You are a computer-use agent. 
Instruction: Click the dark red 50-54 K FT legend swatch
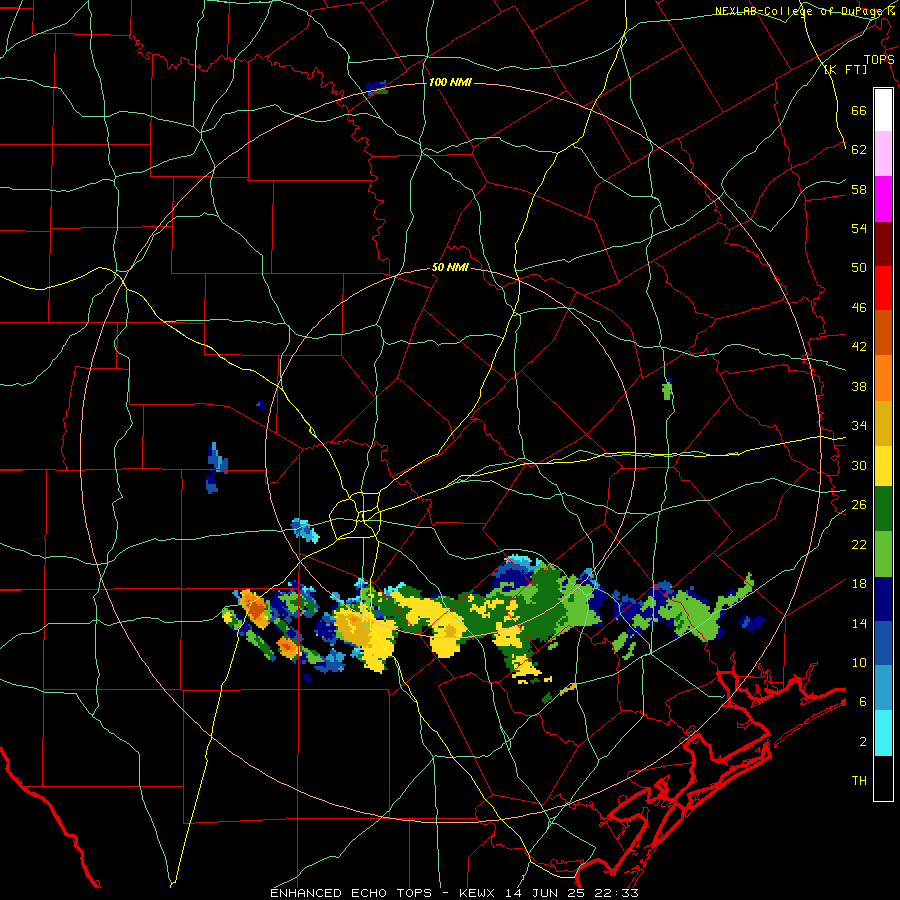(x=883, y=244)
